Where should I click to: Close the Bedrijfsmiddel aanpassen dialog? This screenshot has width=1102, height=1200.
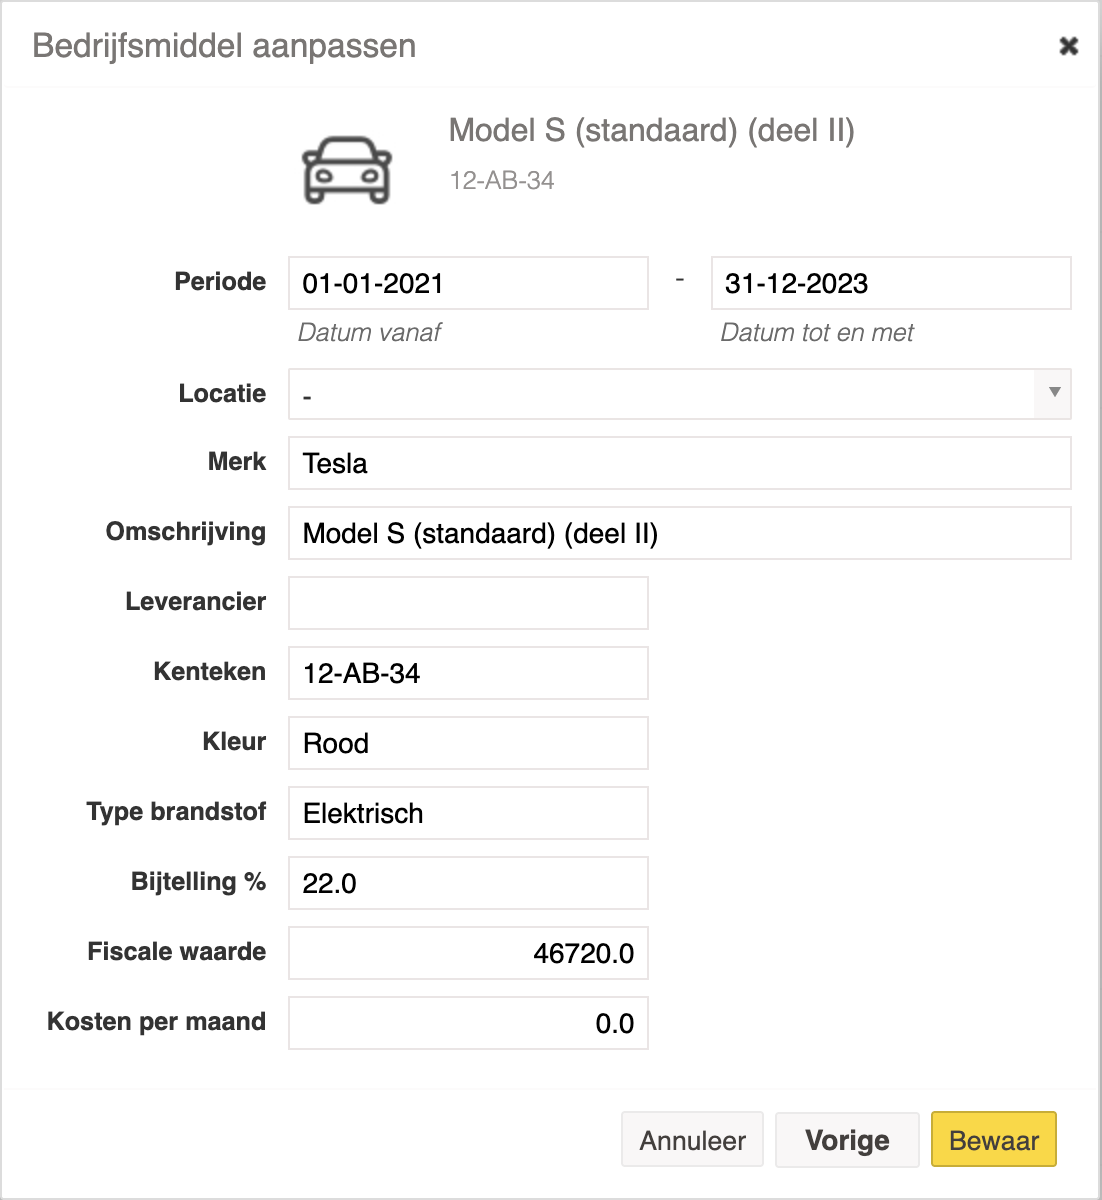(x=1068, y=46)
